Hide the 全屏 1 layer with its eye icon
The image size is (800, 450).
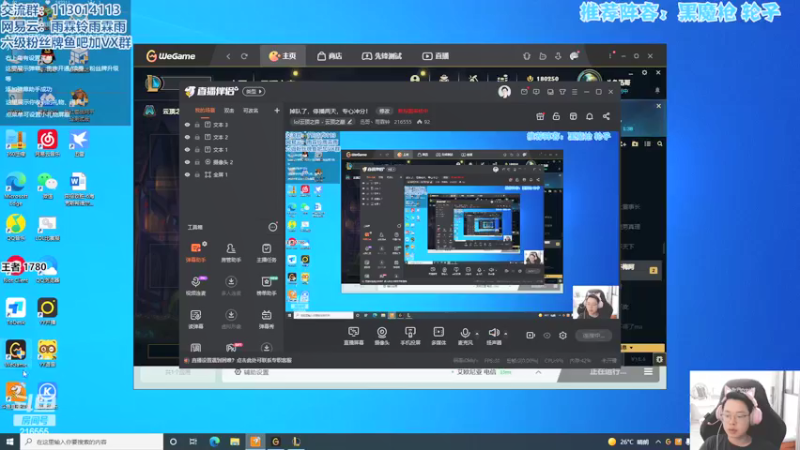187,174
